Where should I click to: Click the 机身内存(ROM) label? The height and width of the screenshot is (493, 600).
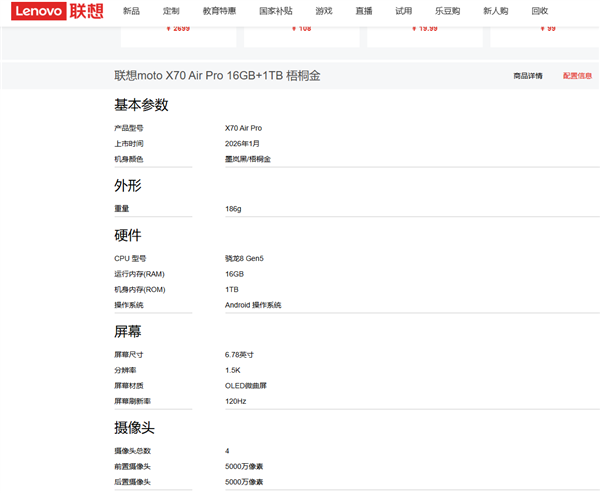(x=140, y=290)
